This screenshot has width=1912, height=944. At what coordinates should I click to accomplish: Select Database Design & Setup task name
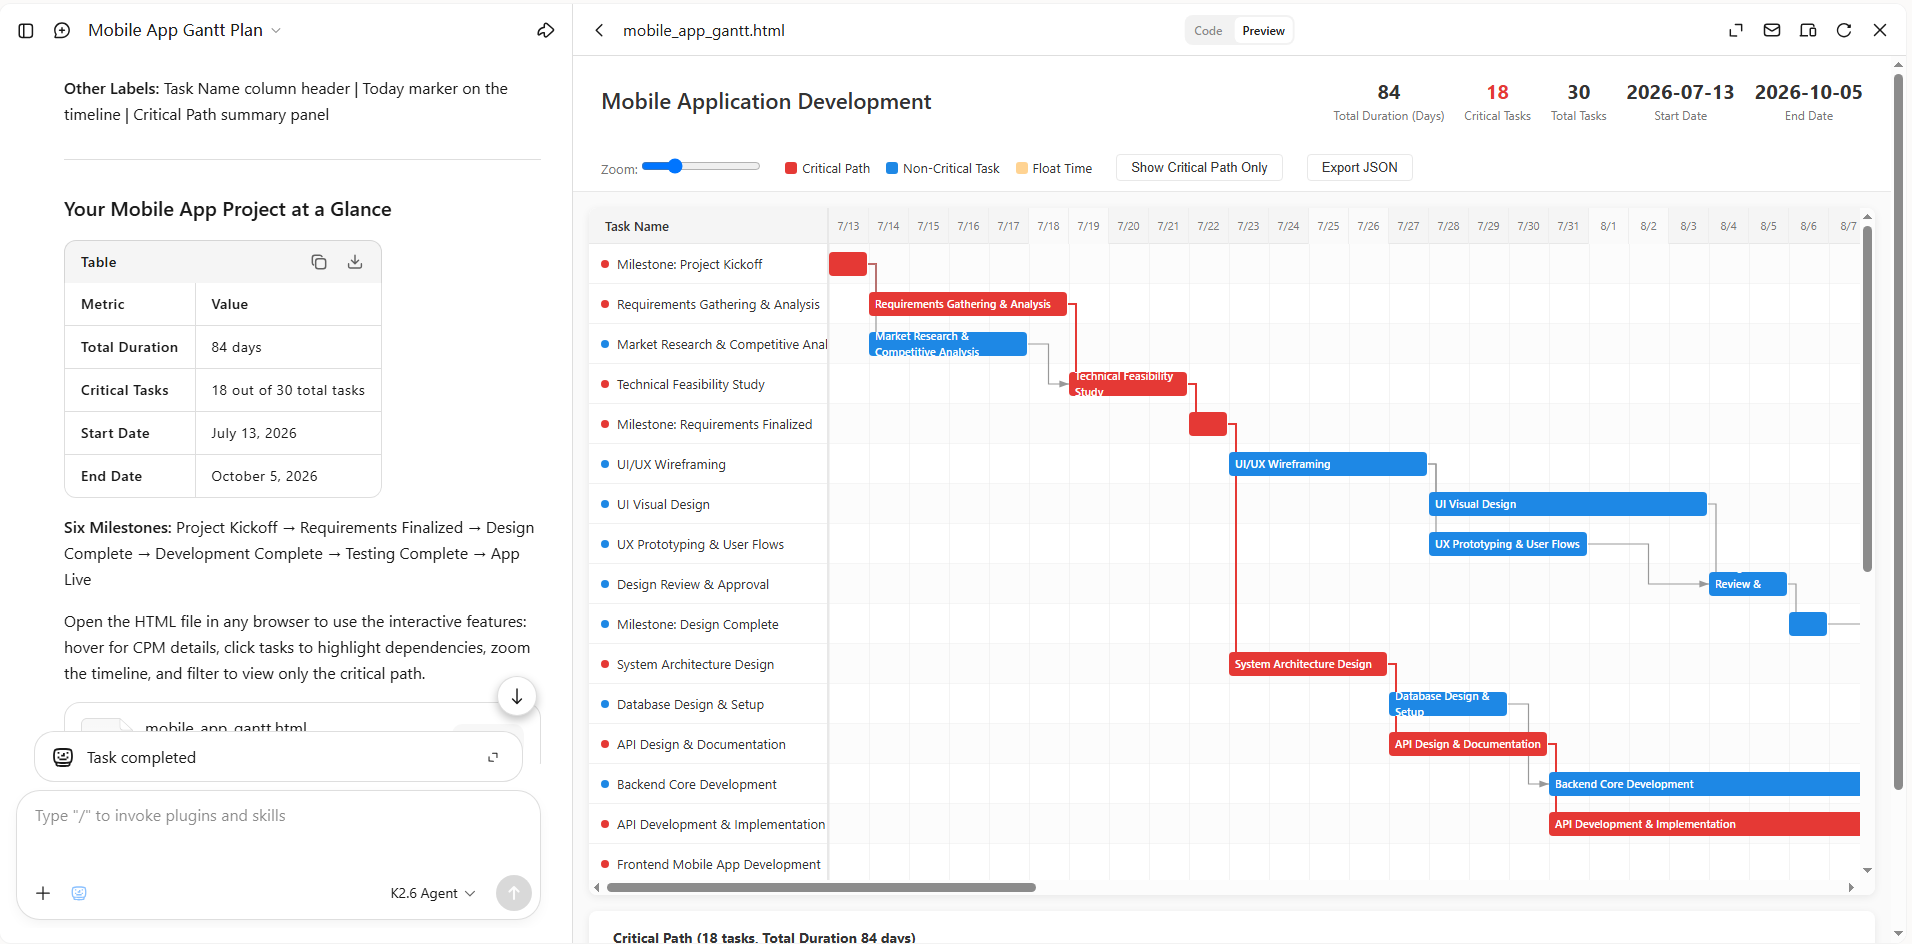690,704
